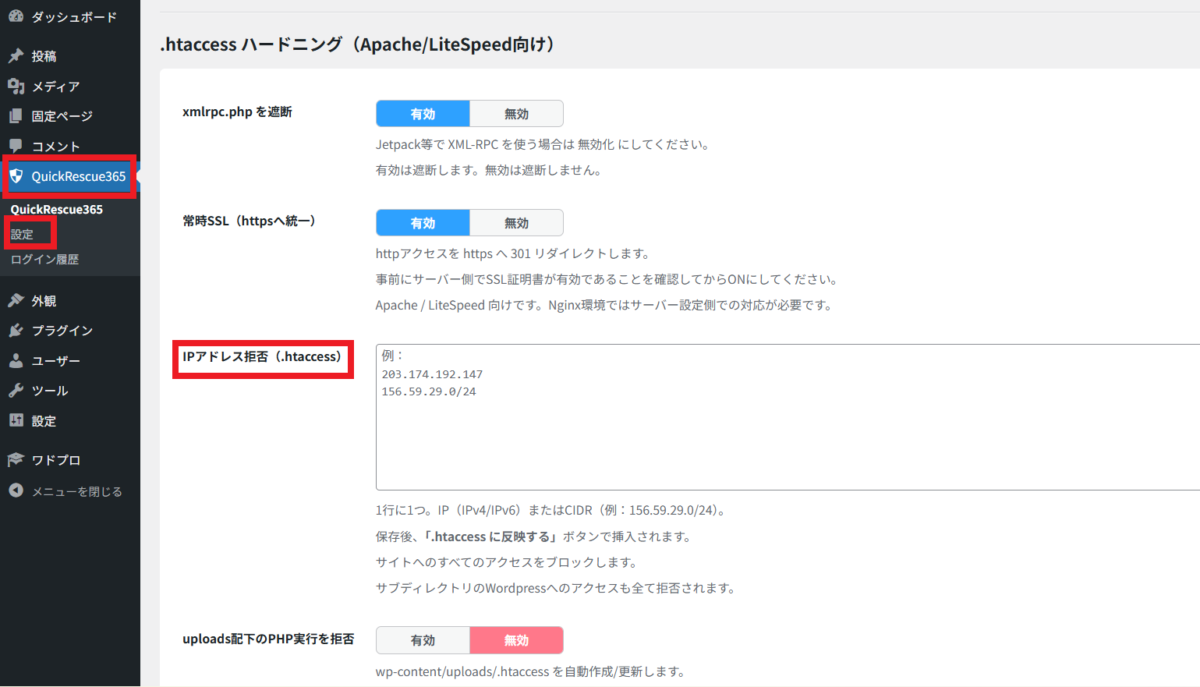This screenshot has height=687, width=1200.
Task: Click the Media library icon
Action: [16, 86]
